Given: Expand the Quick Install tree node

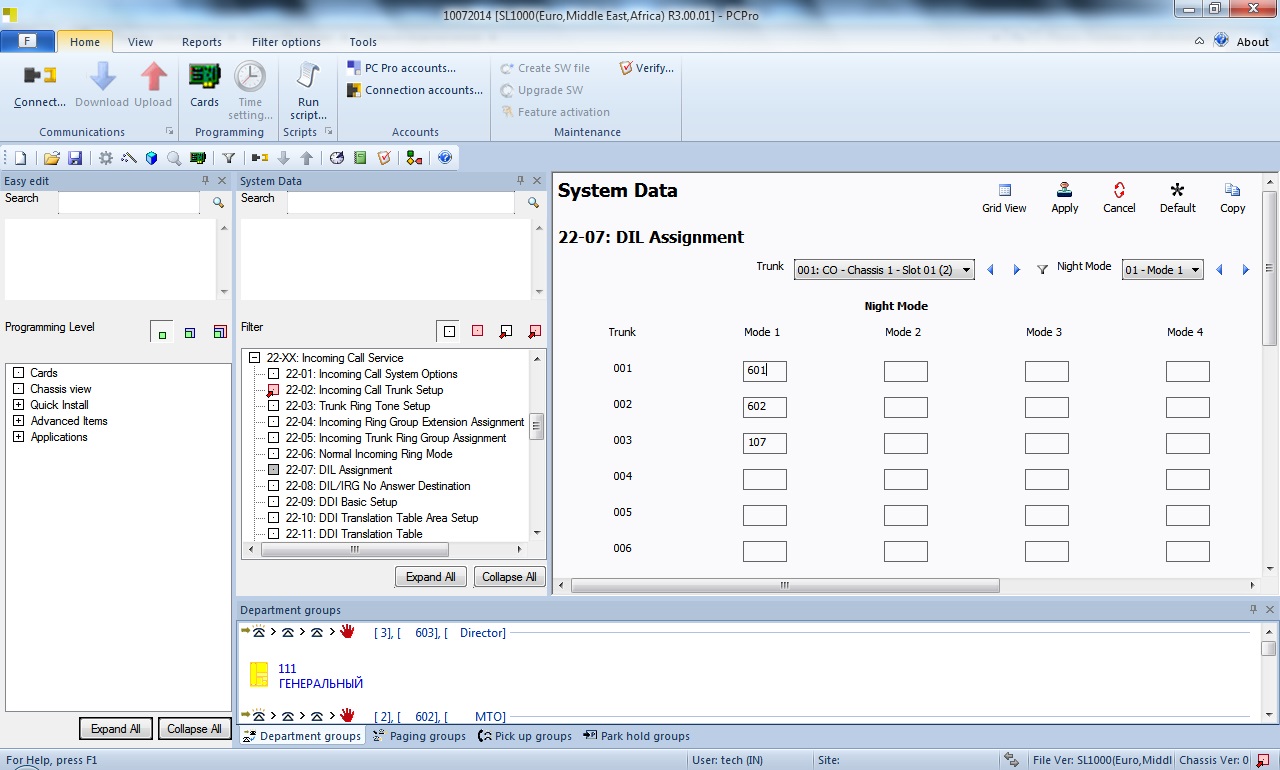Looking at the screenshot, I should [18, 405].
